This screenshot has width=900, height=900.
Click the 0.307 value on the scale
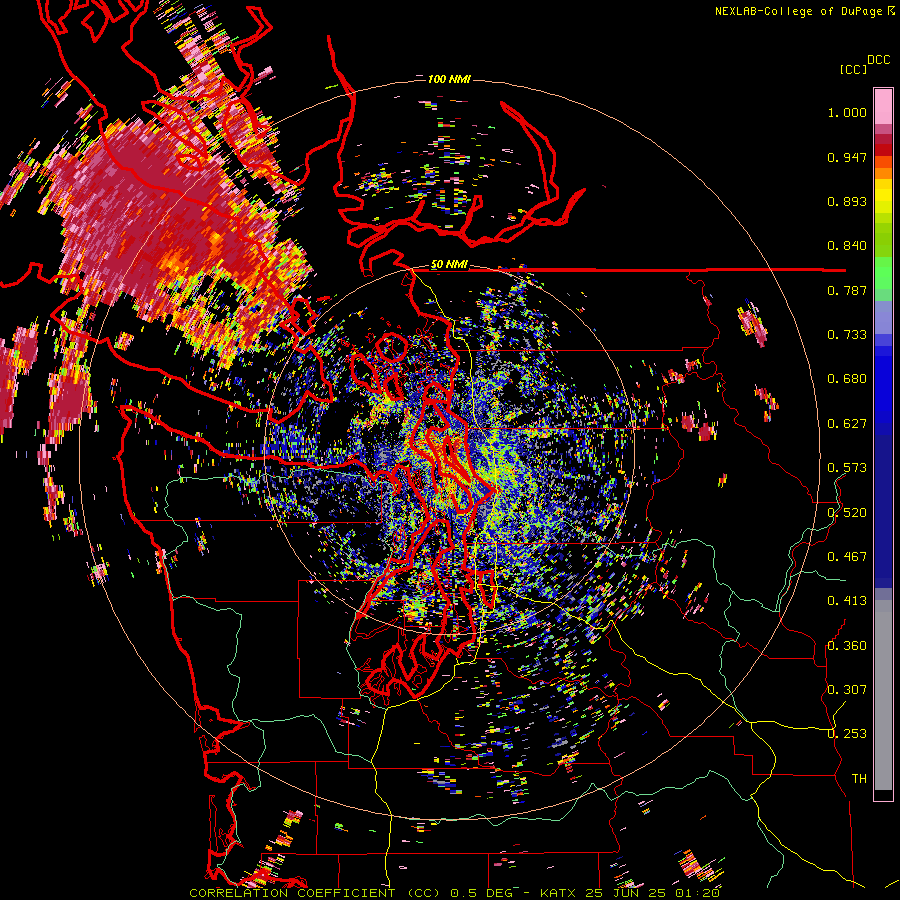click(x=847, y=690)
